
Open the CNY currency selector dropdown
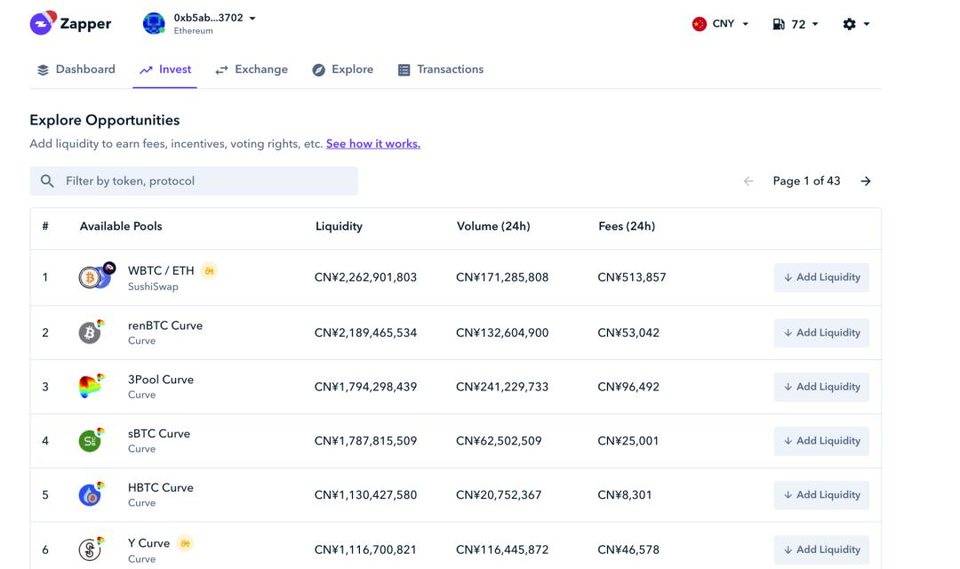pos(720,24)
